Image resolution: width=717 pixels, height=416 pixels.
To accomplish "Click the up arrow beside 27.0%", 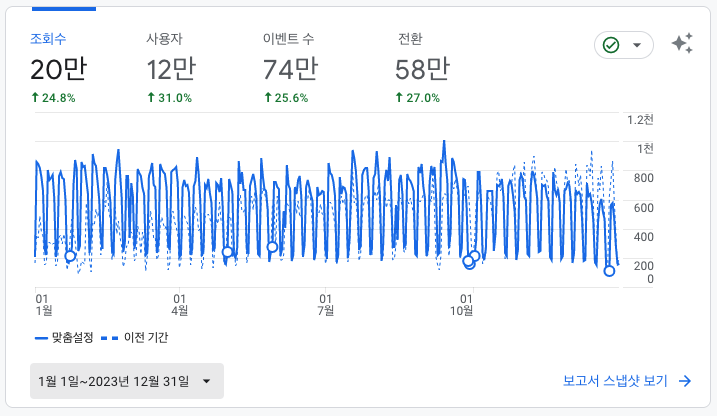I will pyautogui.click(x=400, y=98).
